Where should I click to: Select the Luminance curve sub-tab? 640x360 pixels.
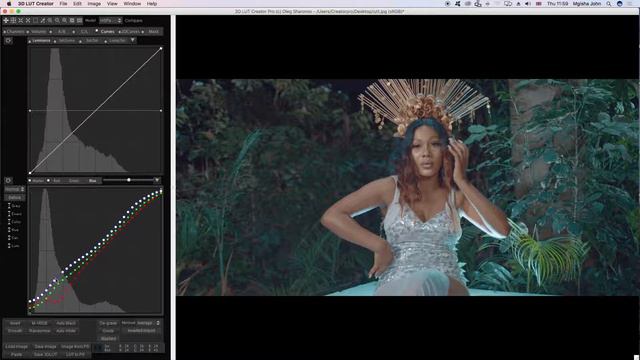click(40, 41)
